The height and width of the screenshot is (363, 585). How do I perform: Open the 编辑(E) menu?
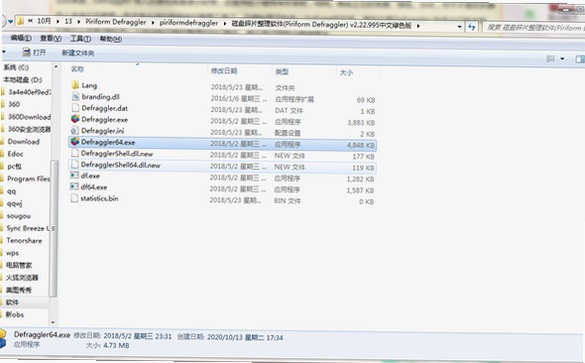(x=21, y=38)
